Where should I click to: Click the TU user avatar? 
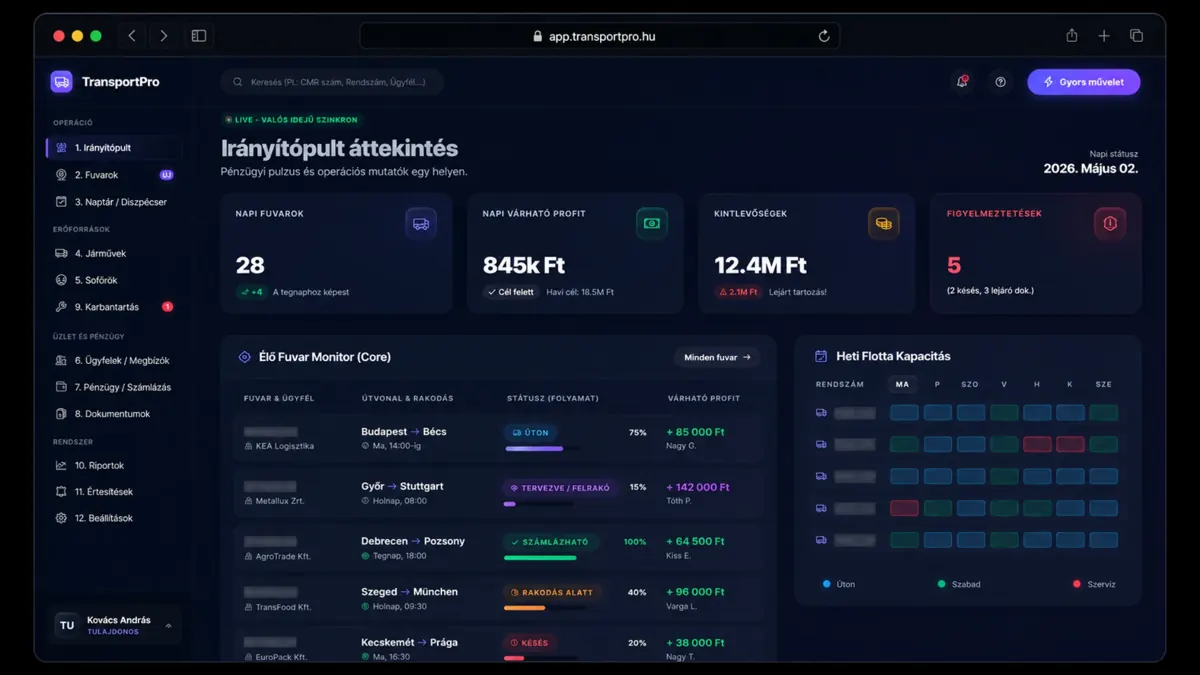tap(67, 625)
